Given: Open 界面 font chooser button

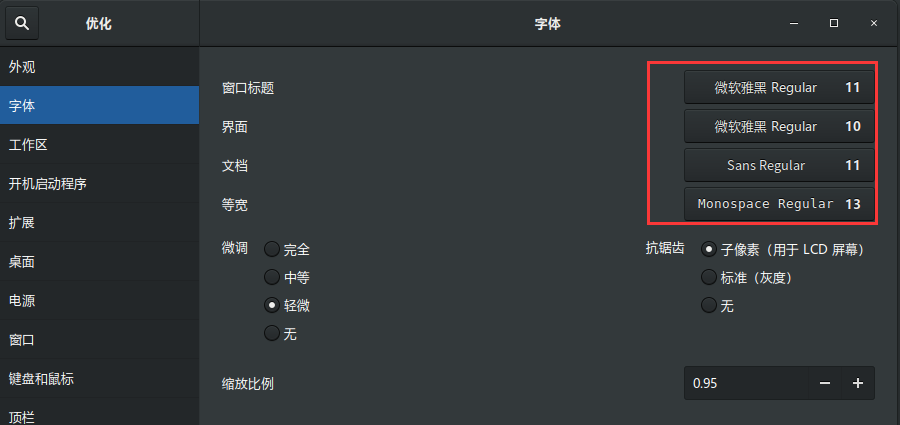Looking at the screenshot, I should point(779,126).
